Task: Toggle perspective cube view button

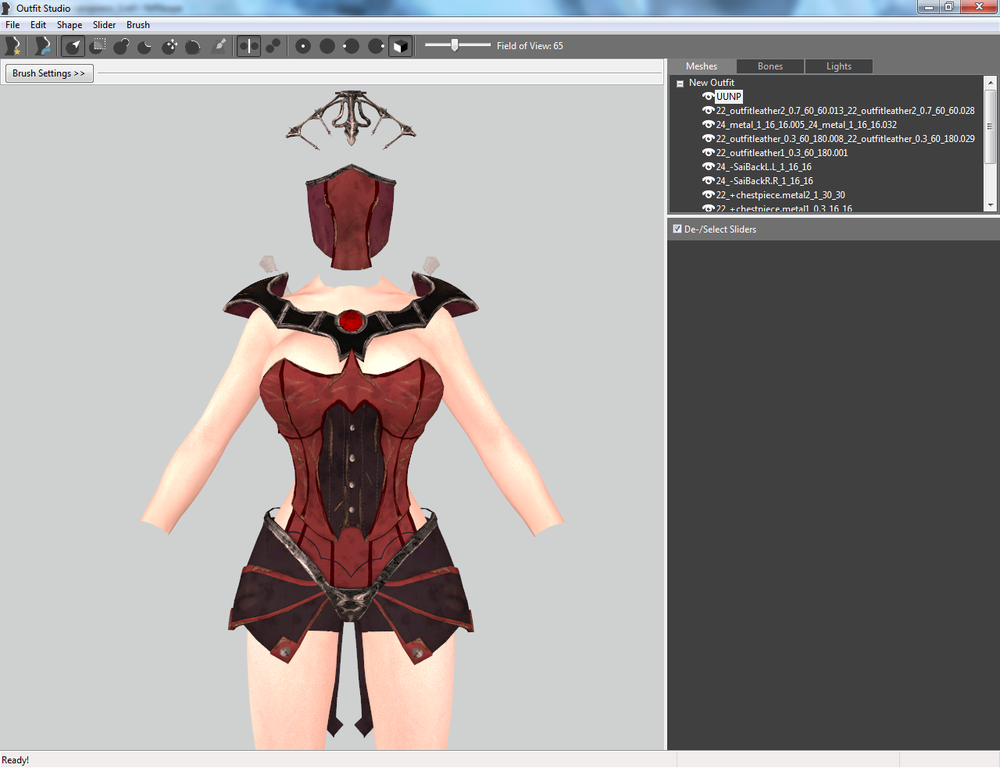Action: point(400,46)
